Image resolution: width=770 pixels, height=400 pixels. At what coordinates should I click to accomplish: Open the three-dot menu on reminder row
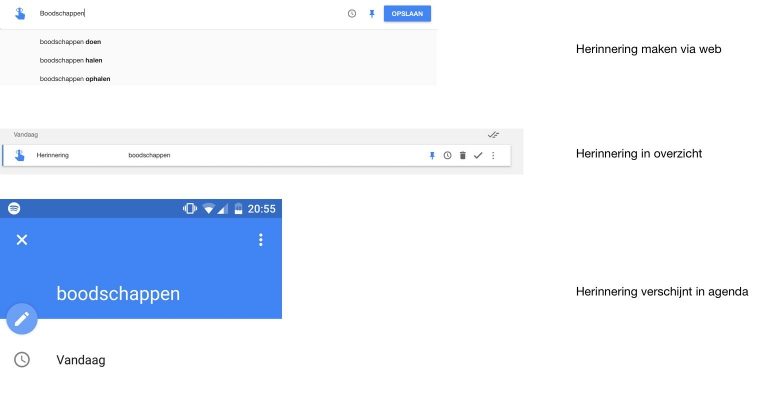[x=493, y=156]
